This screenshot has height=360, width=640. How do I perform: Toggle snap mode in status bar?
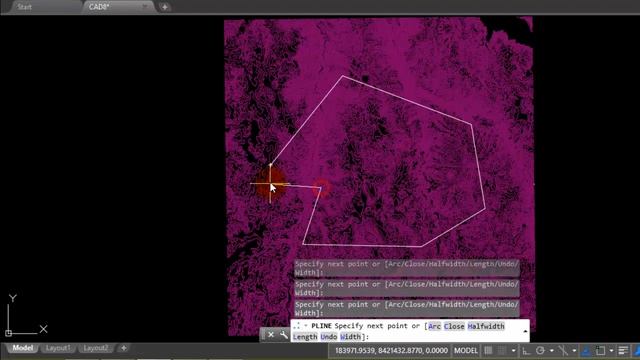click(502, 350)
